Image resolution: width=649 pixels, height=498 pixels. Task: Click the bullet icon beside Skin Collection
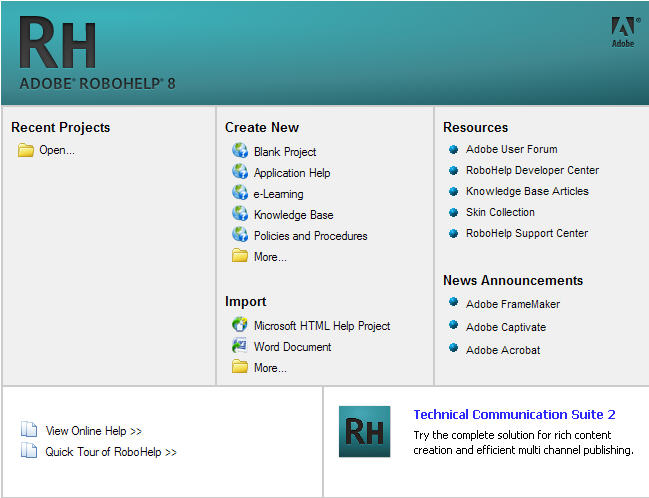pyautogui.click(x=454, y=213)
